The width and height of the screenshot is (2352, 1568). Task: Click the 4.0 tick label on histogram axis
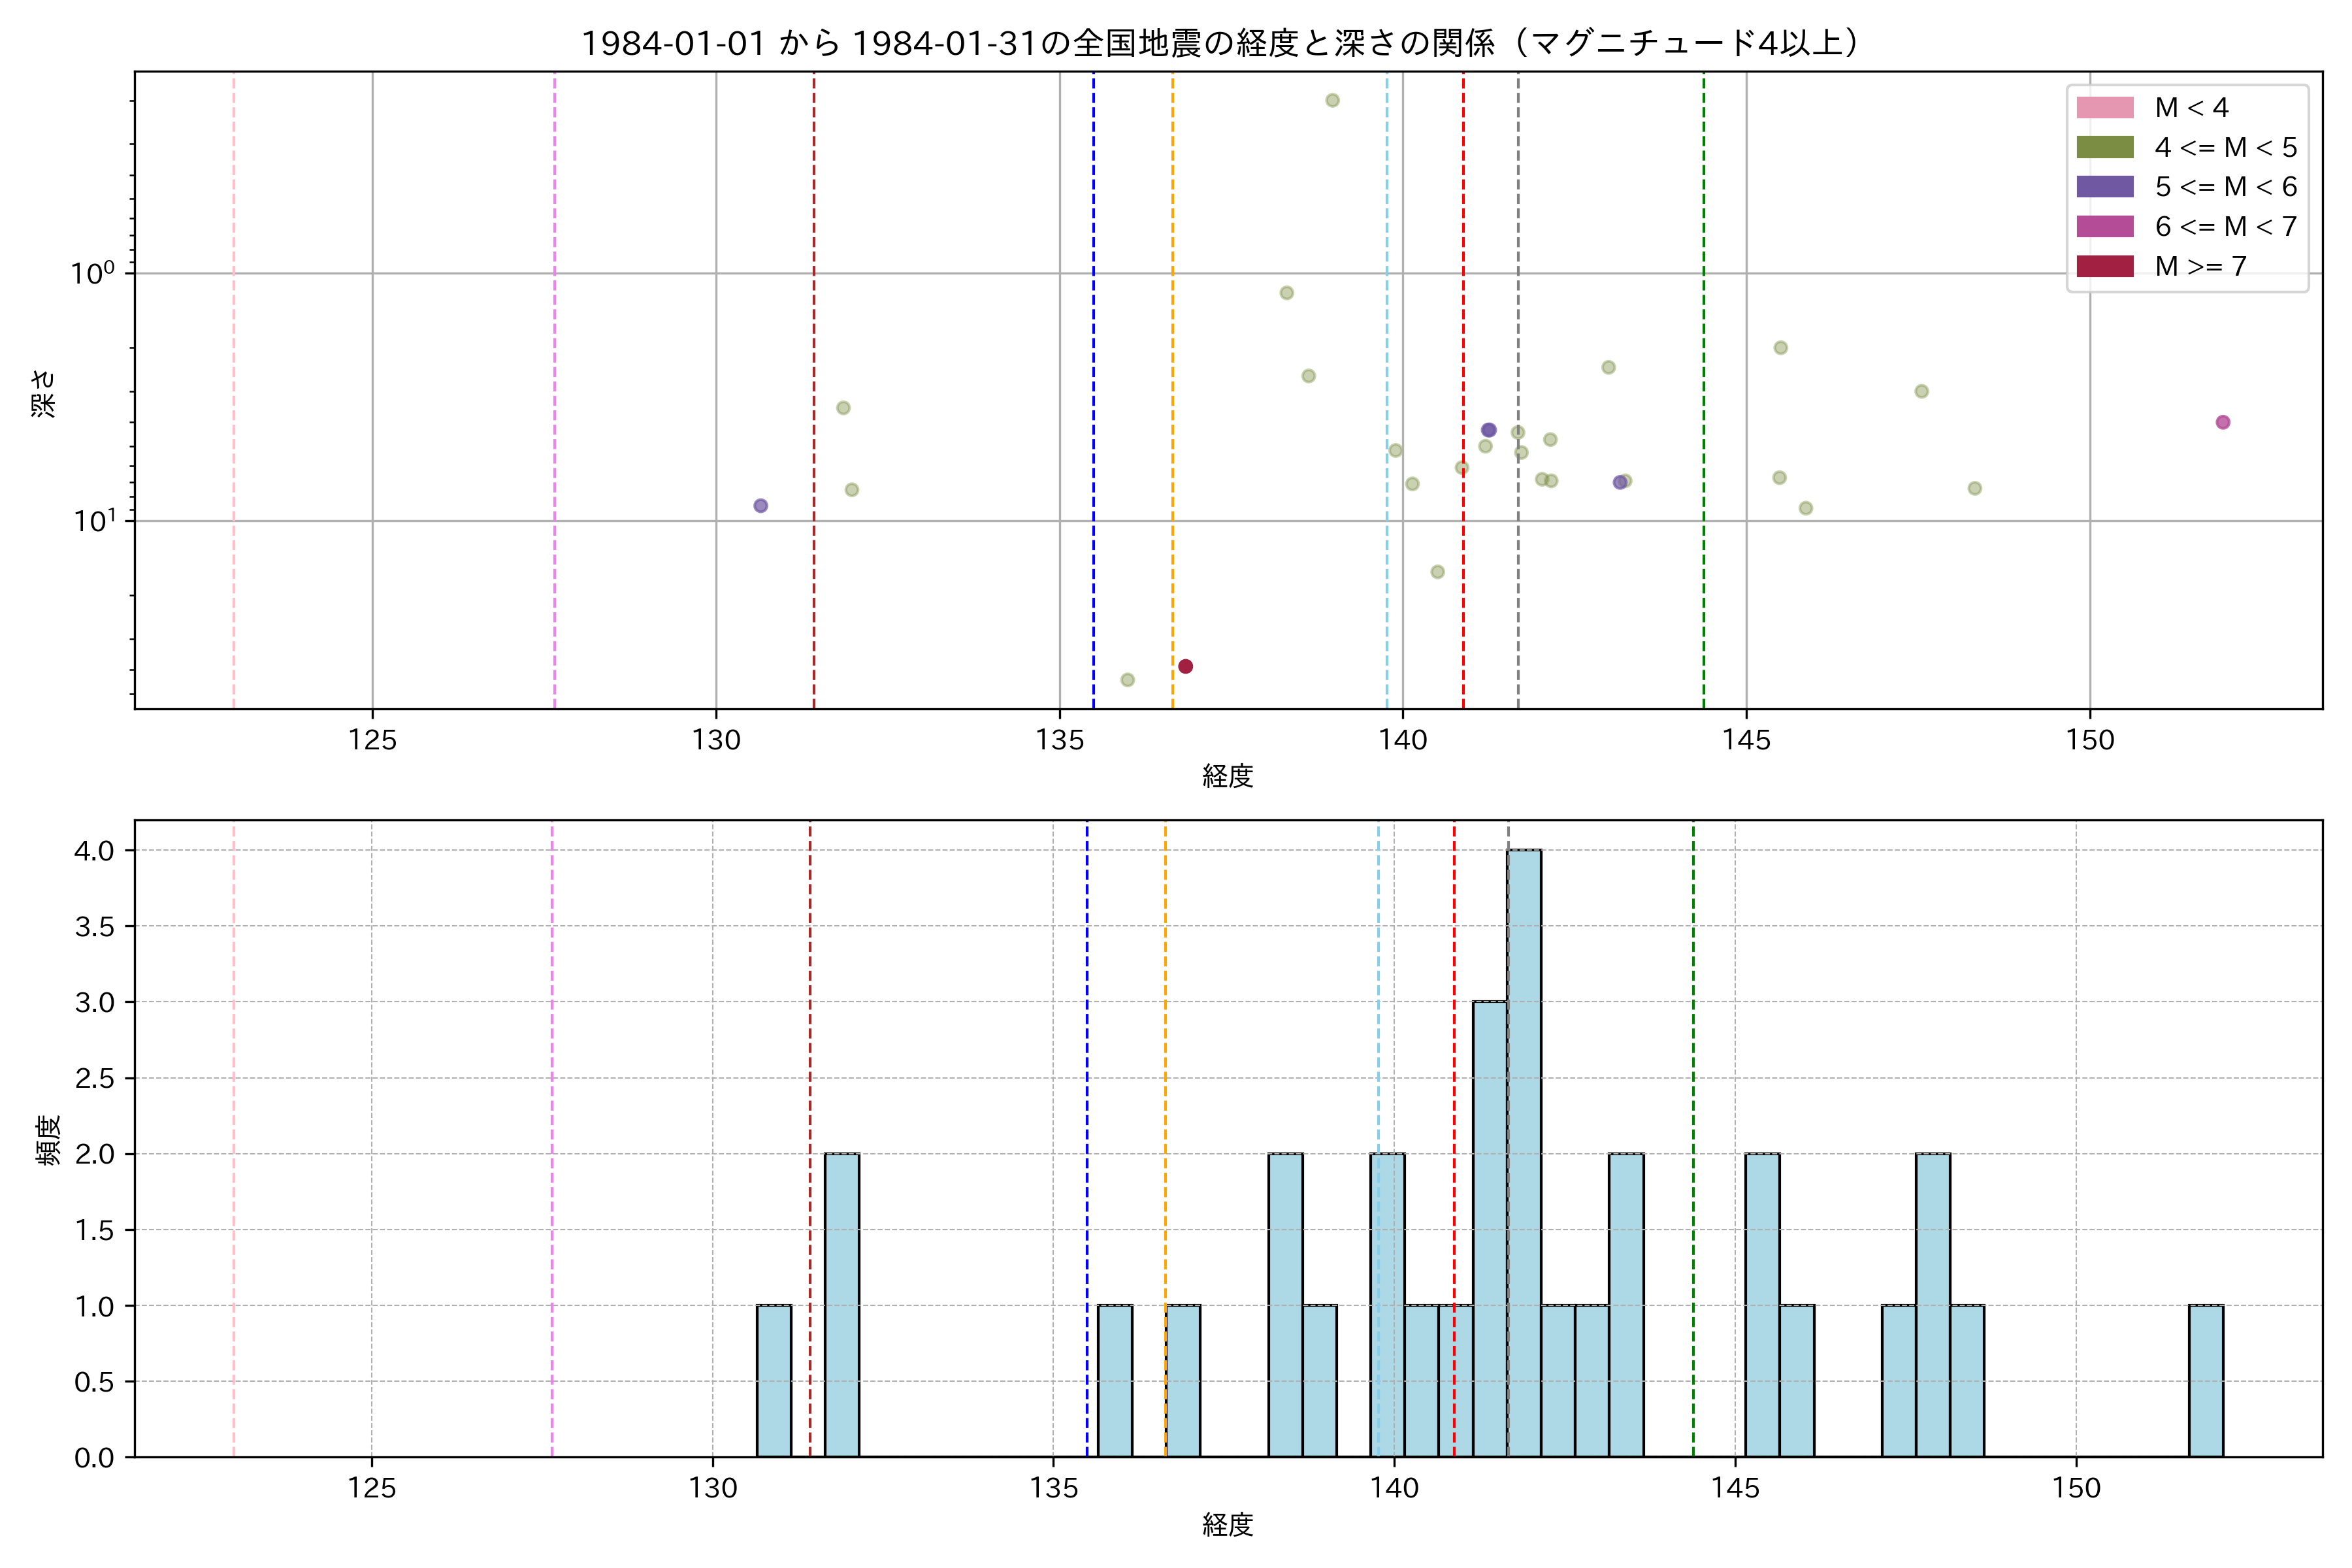click(x=94, y=851)
